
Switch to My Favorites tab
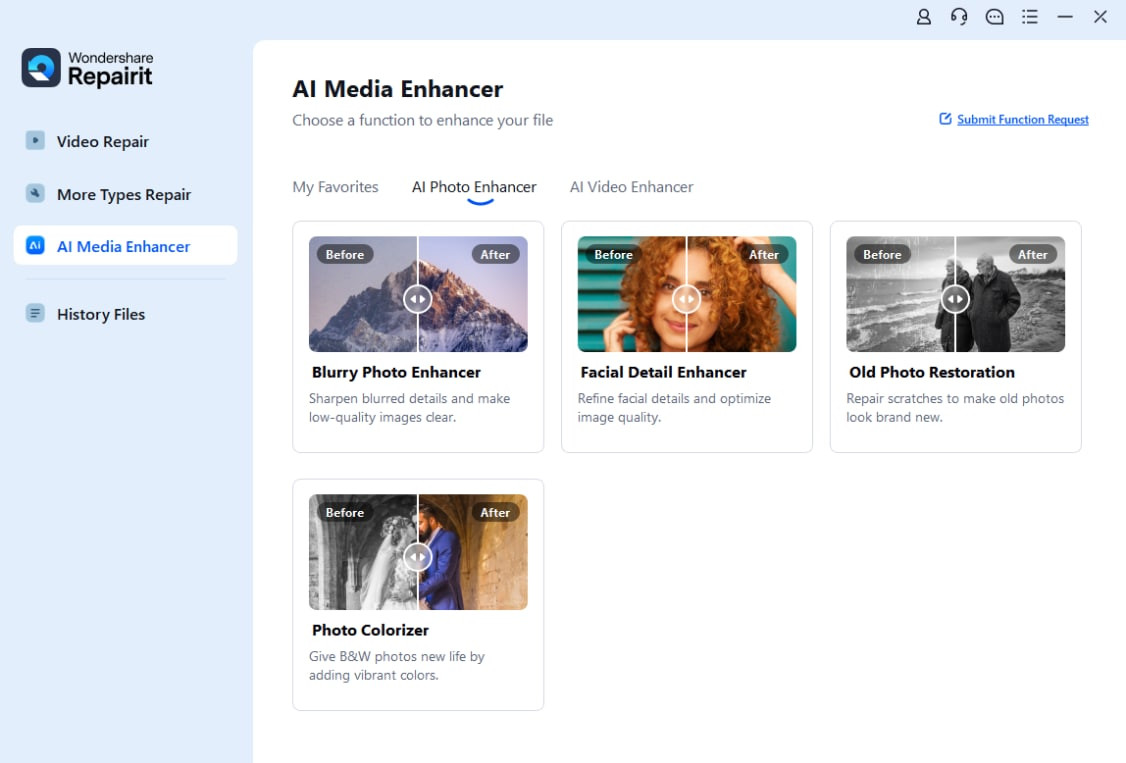point(335,187)
